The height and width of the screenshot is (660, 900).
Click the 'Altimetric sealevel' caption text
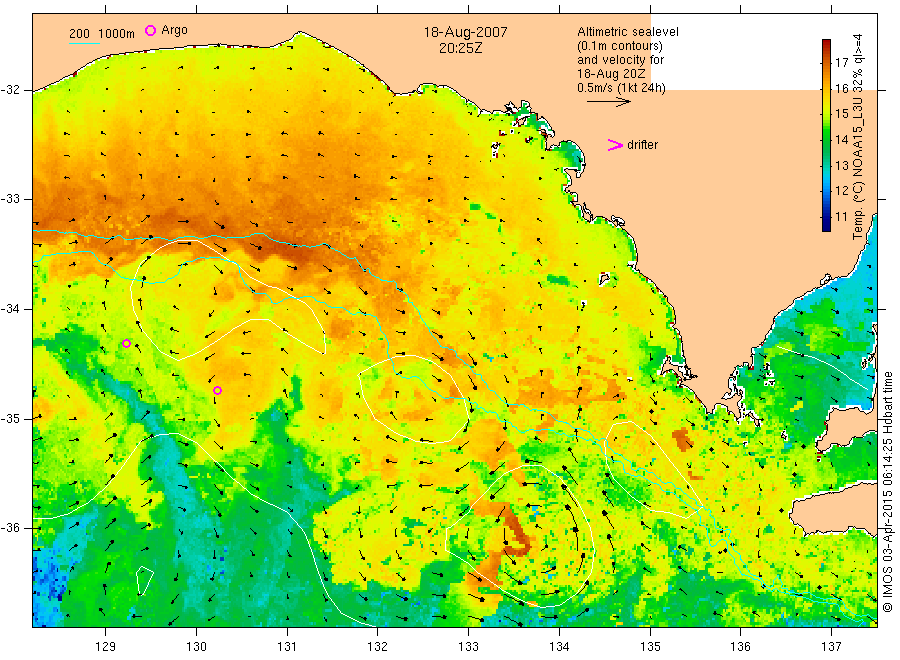click(x=628, y=32)
